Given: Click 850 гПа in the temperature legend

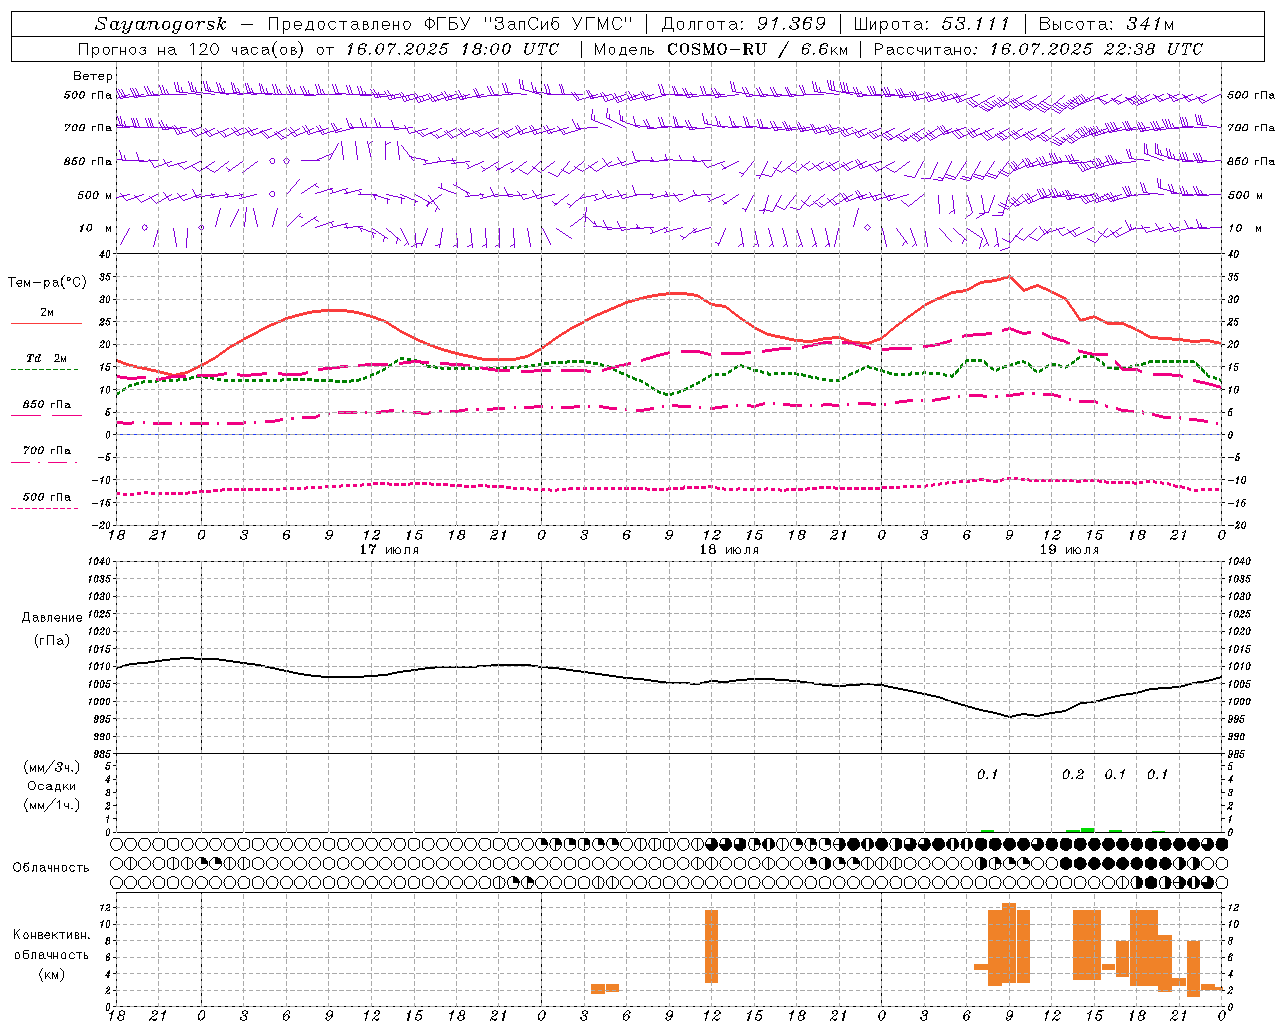Looking at the screenshot, I should tap(47, 405).
